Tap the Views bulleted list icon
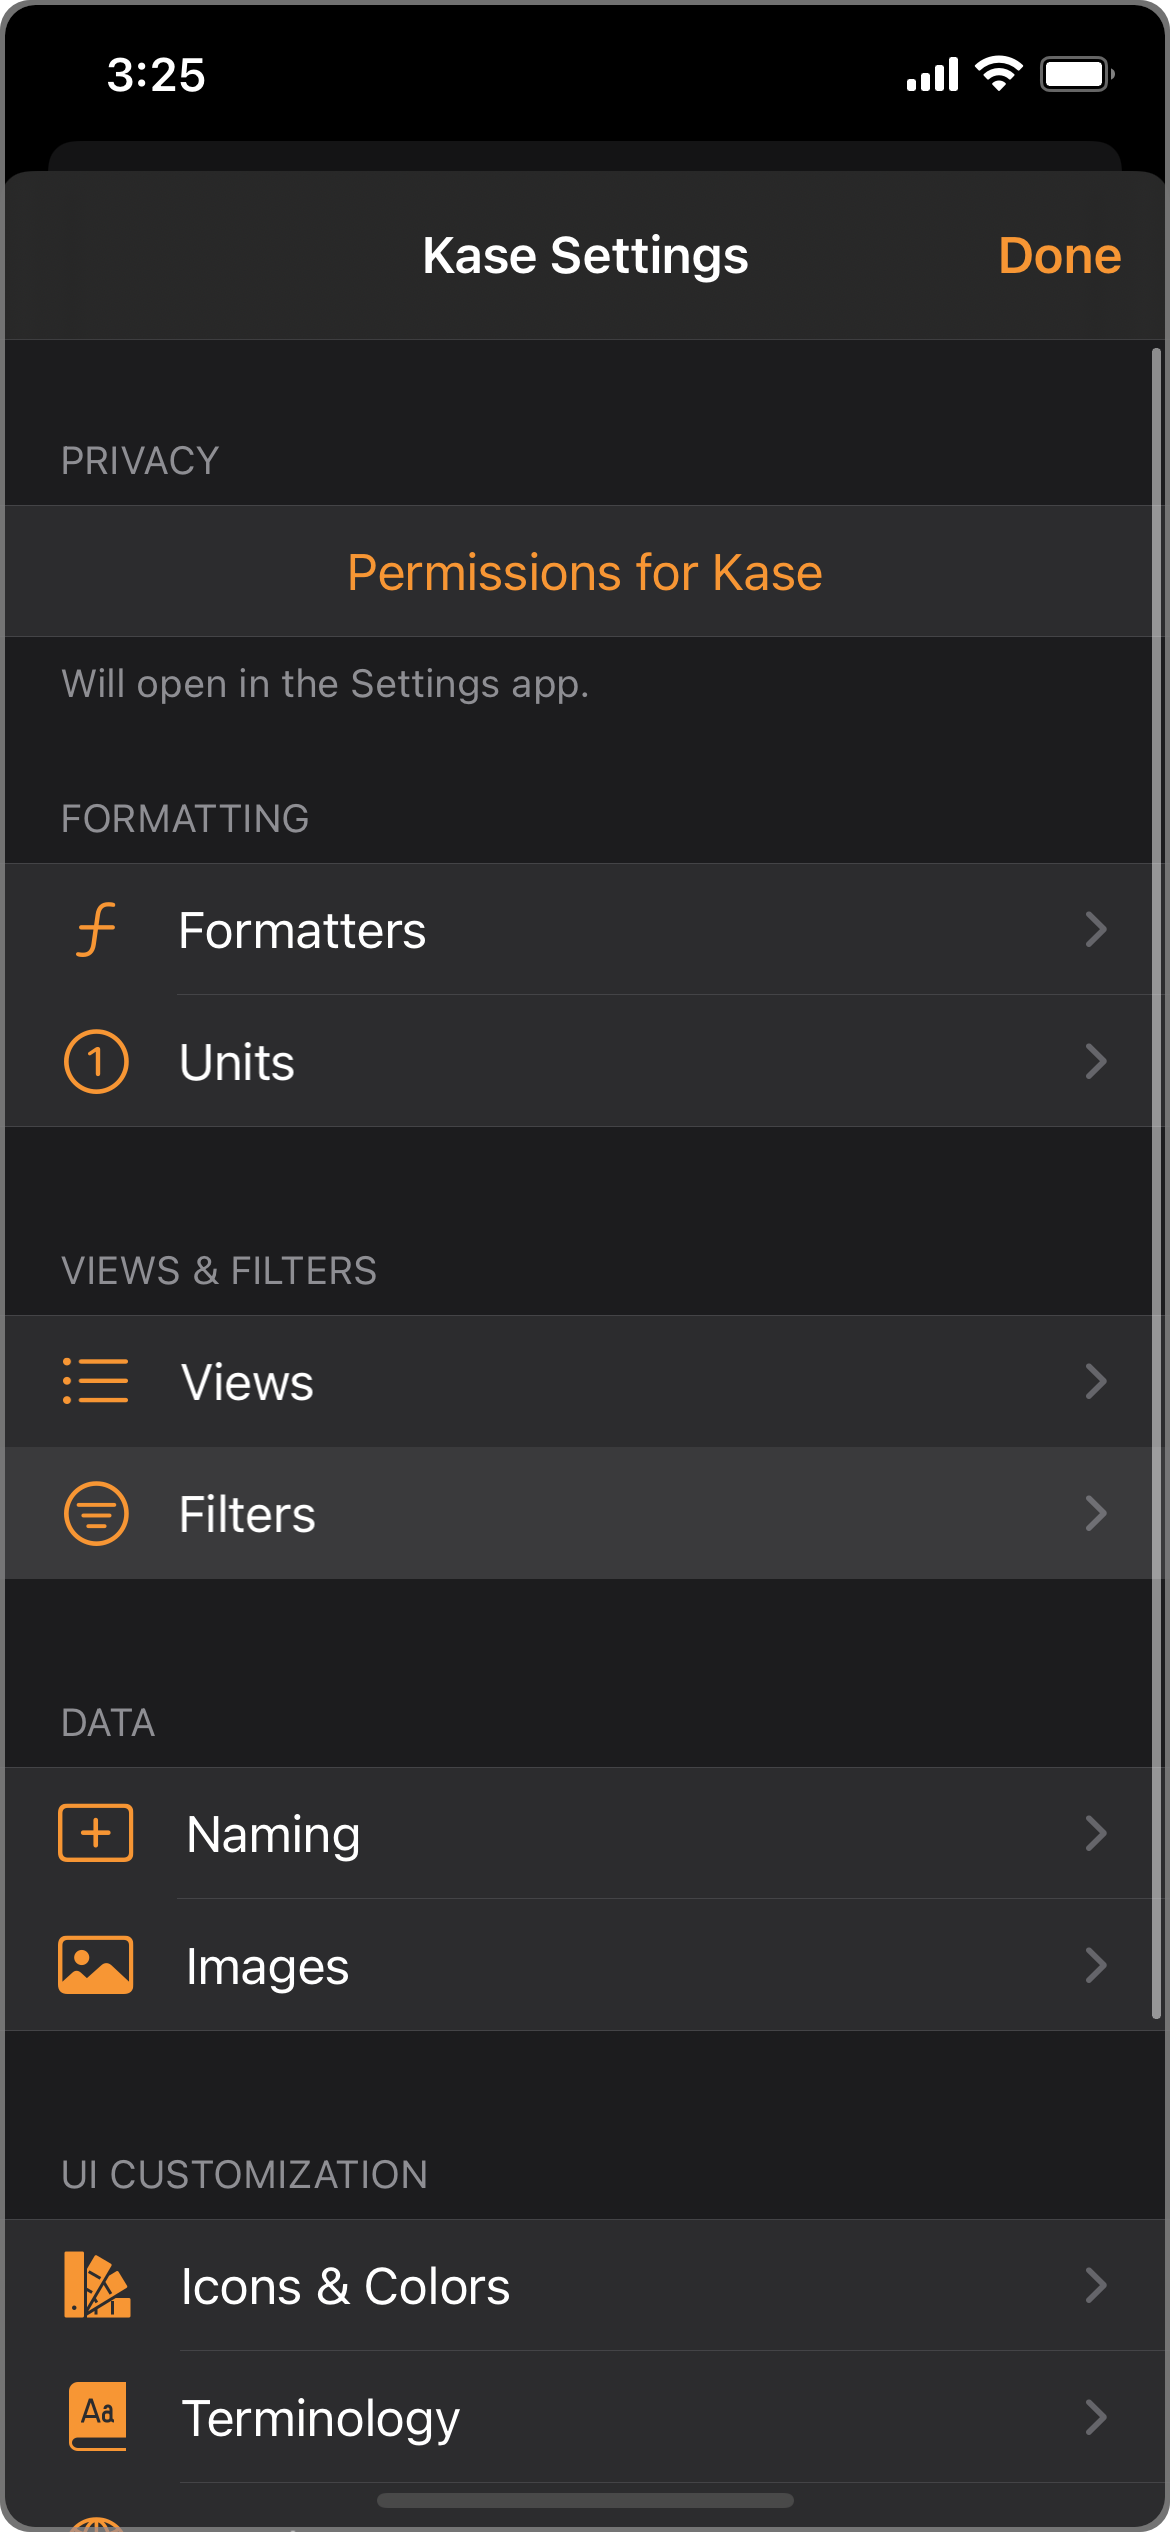The width and height of the screenshot is (1170, 2532). (96, 1382)
